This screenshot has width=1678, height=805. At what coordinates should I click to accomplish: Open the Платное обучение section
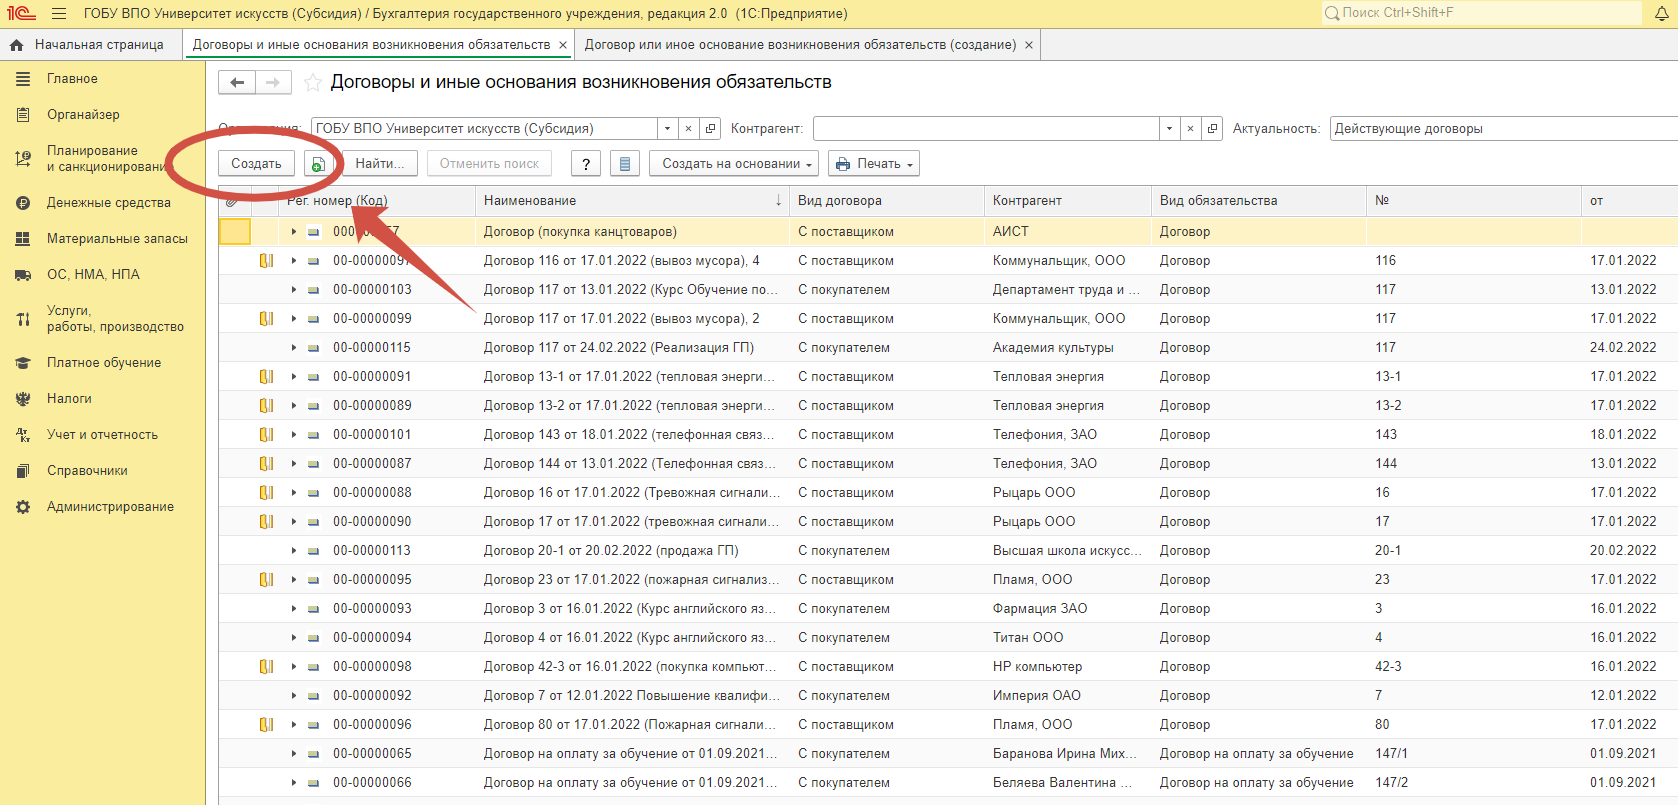(102, 363)
